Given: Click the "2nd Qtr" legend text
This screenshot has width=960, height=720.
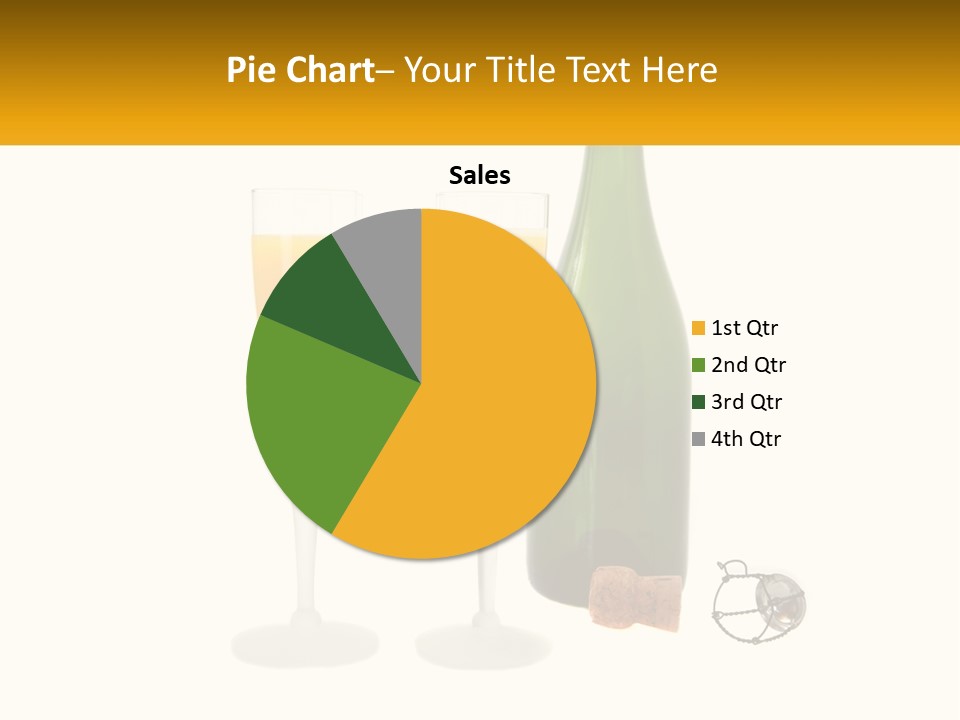Looking at the screenshot, I should point(749,365).
